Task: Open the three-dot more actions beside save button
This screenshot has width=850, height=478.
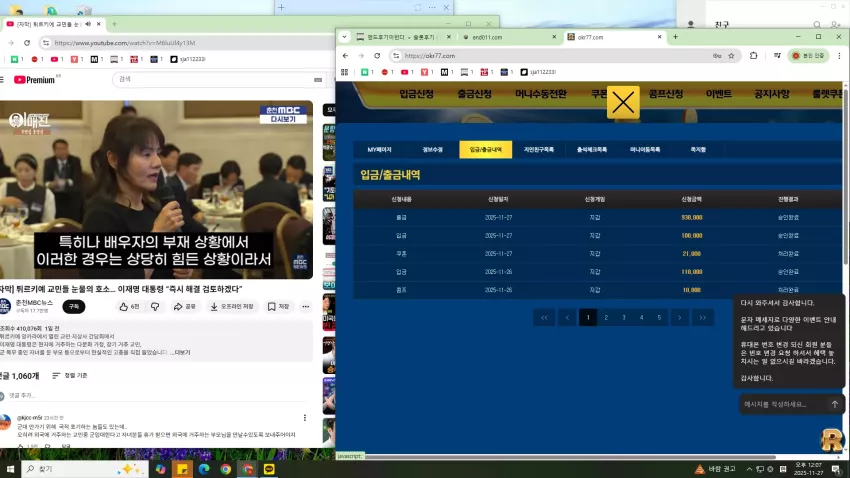Action: [x=306, y=307]
